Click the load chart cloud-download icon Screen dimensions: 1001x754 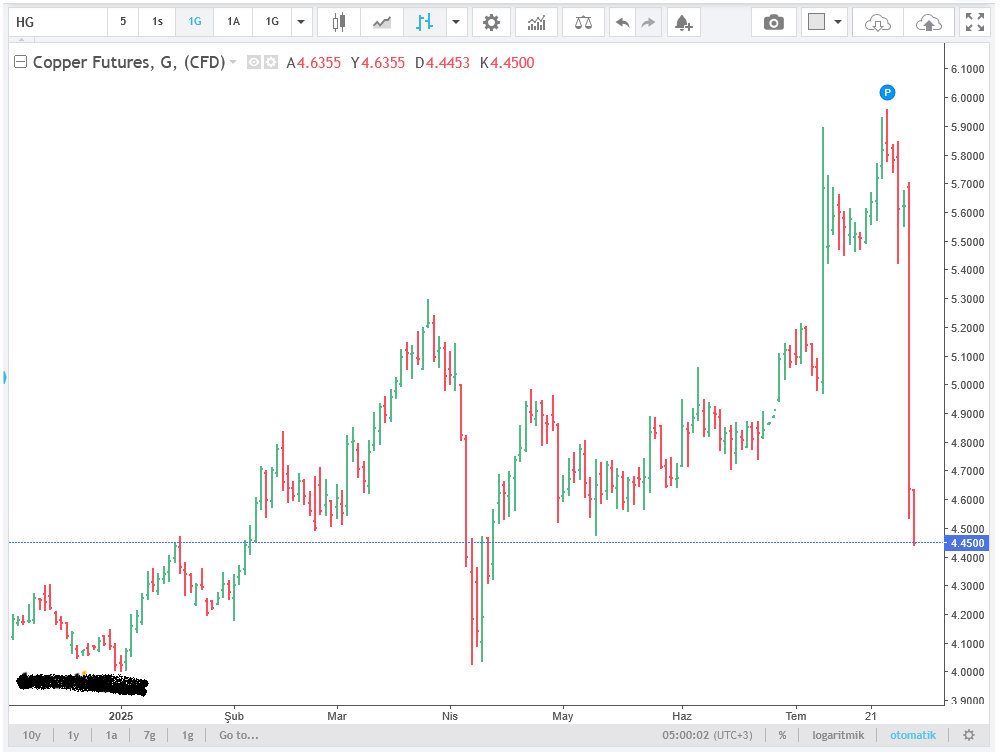pos(877,21)
